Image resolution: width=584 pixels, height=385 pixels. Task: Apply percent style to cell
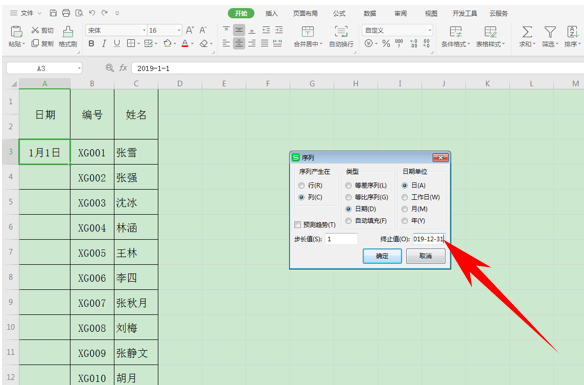click(386, 44)
